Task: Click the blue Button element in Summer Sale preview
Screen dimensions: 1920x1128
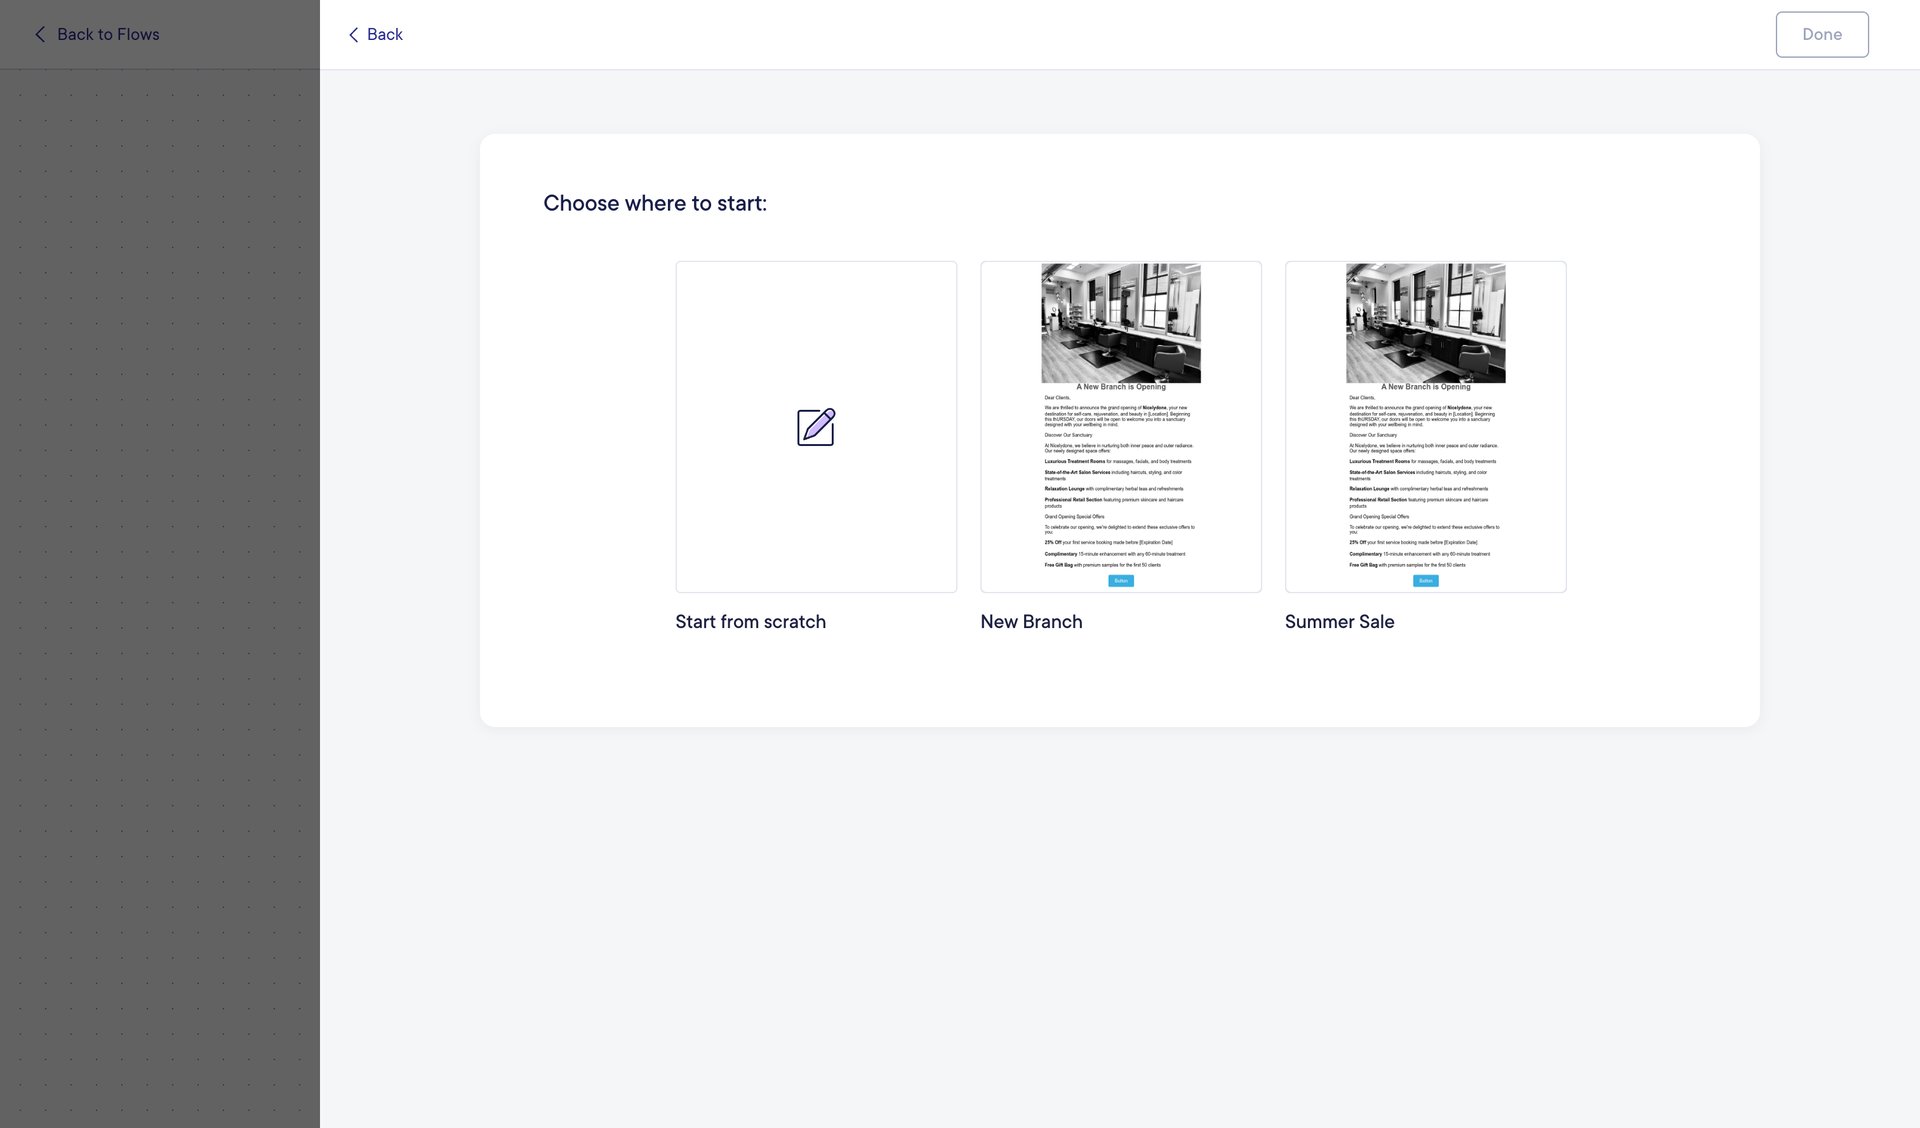Action: click(1425, 580)
